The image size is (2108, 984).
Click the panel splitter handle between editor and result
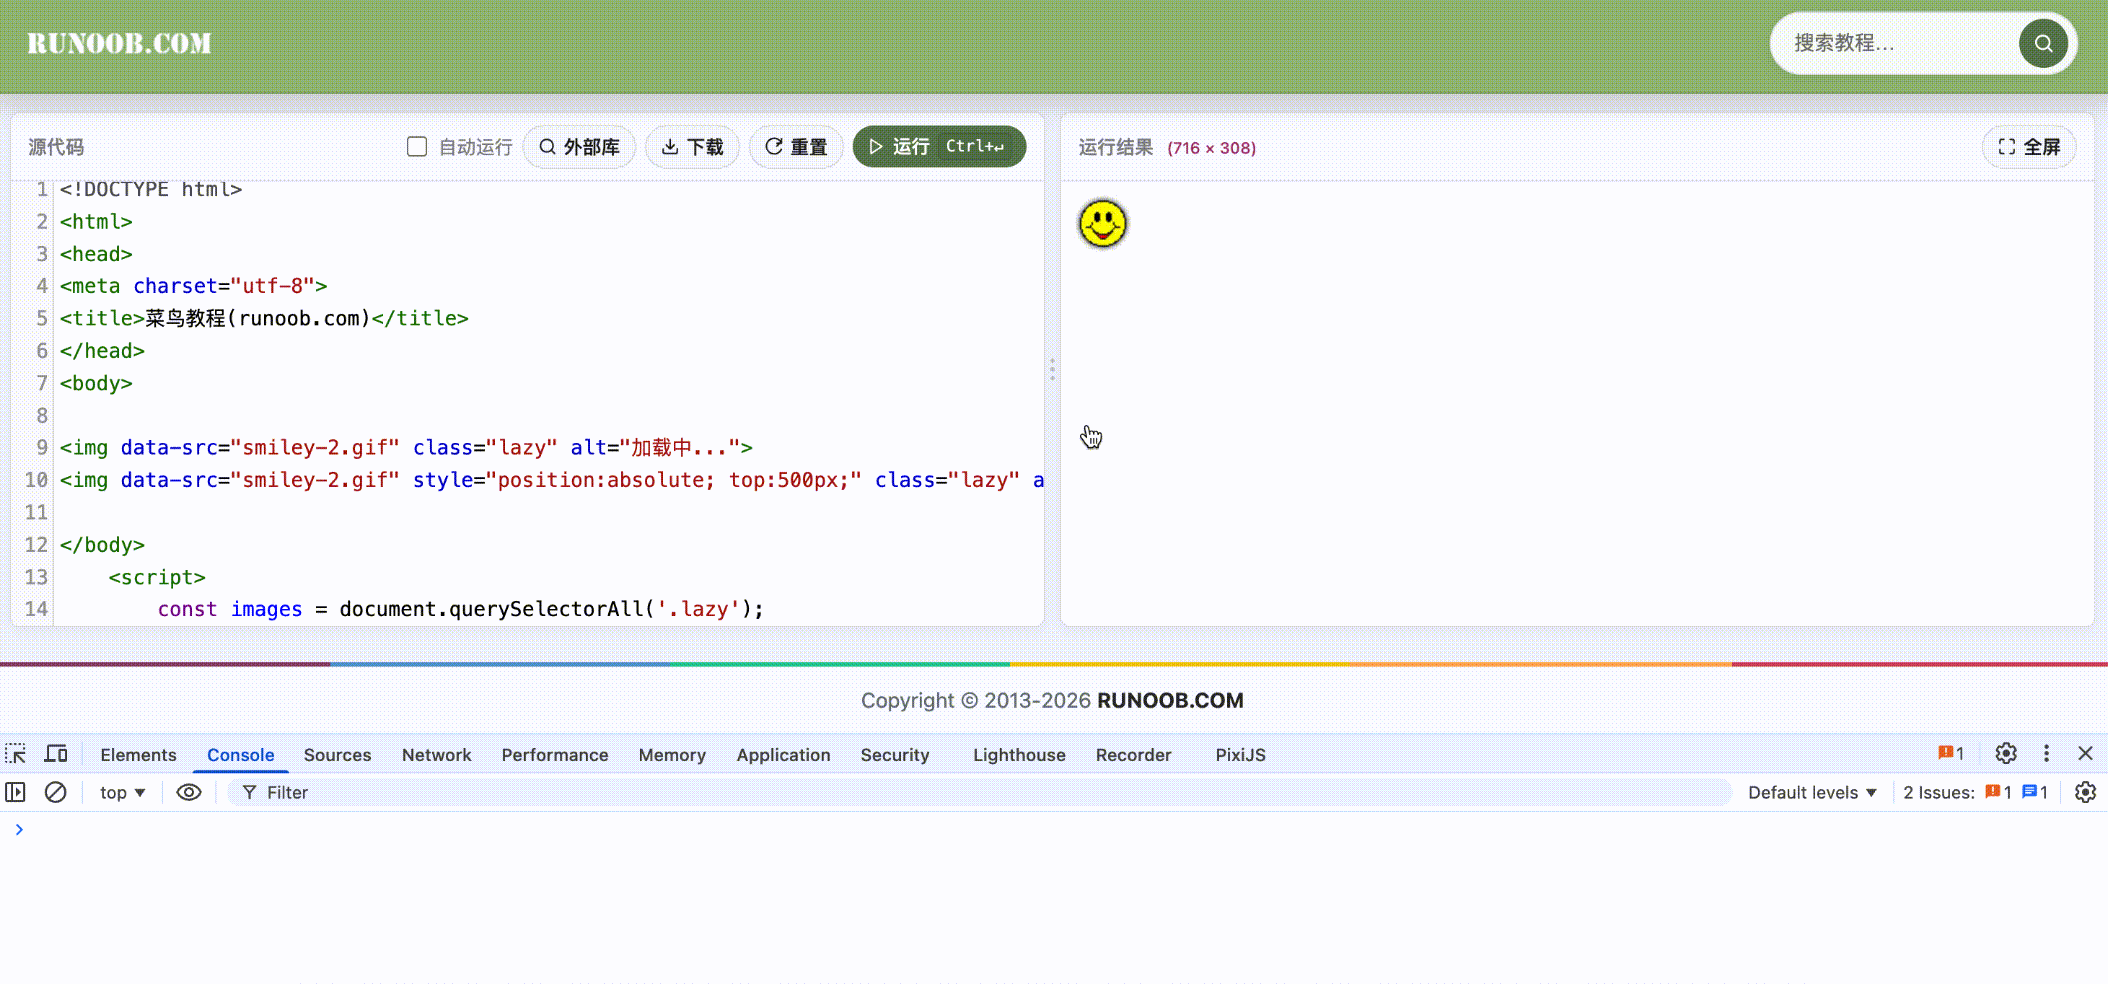(1052, 369)
